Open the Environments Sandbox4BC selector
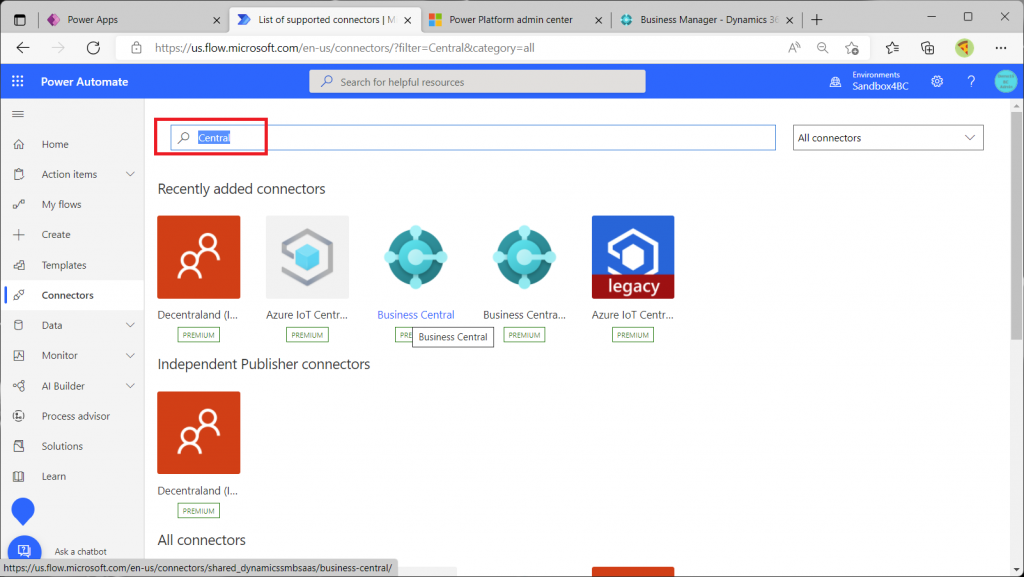Image resolution: width=1024 pixels, height=577 pixels. coord(869,82)
